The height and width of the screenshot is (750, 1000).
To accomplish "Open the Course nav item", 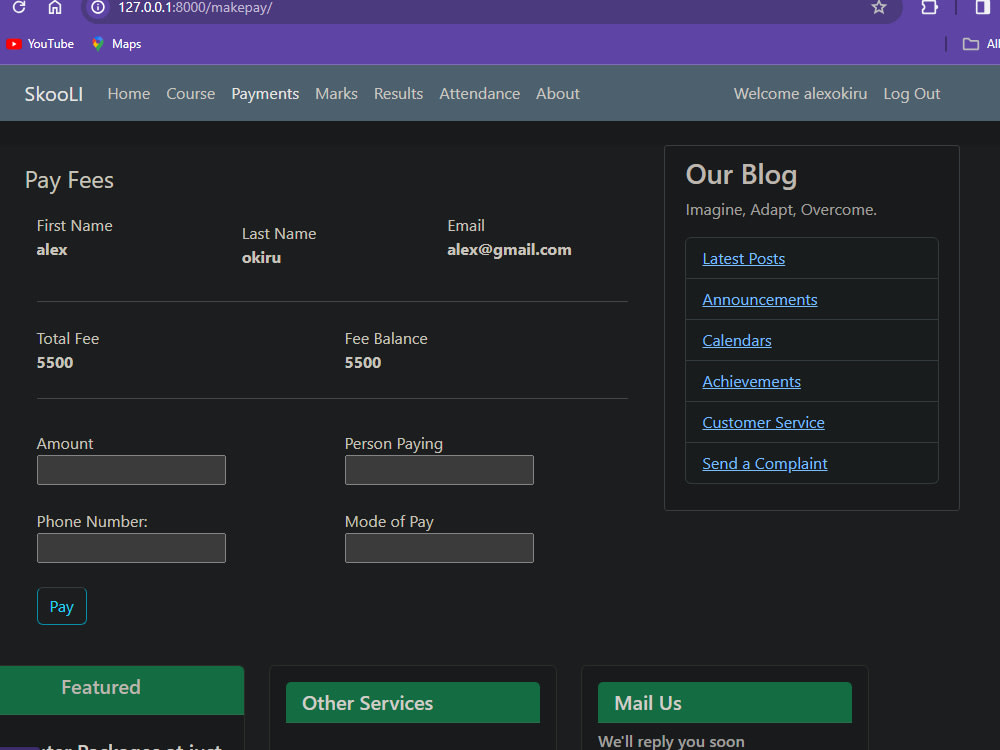I will (x=191, y=94).
